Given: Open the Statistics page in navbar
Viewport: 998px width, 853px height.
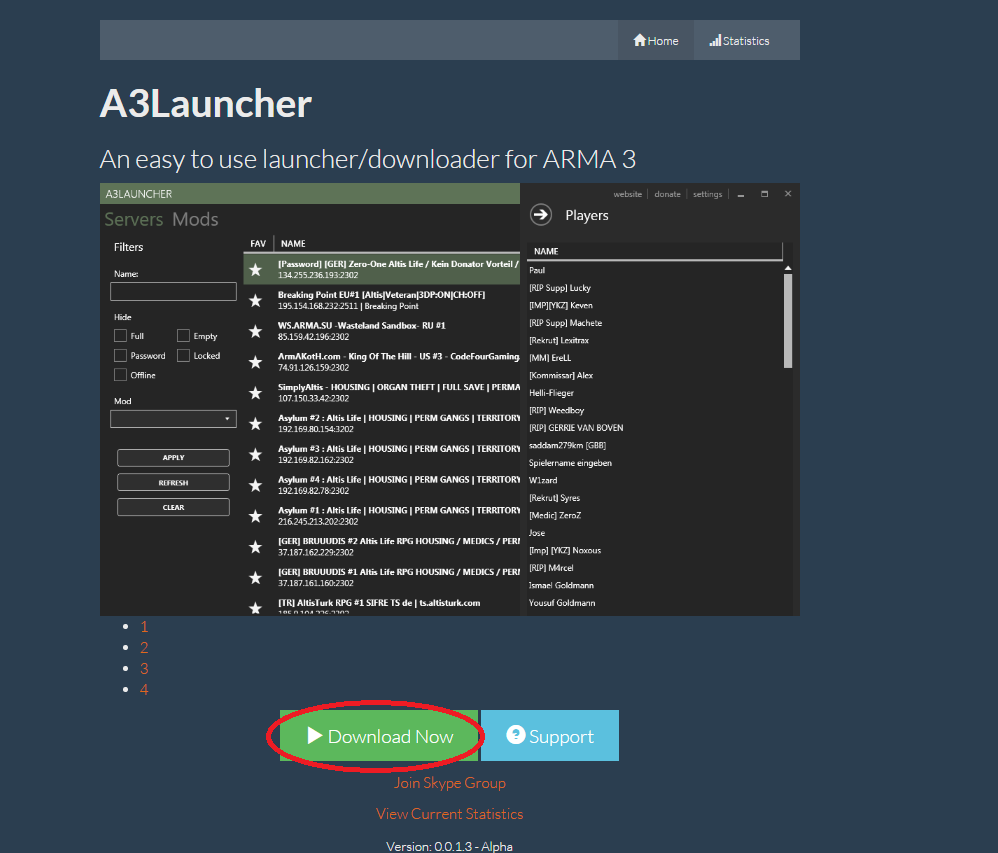Looking at the screenshot, I should point(740,41).
